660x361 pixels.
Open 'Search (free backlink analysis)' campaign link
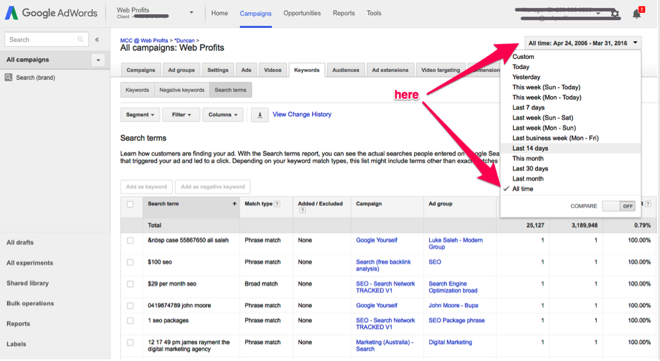click(383, 265)
